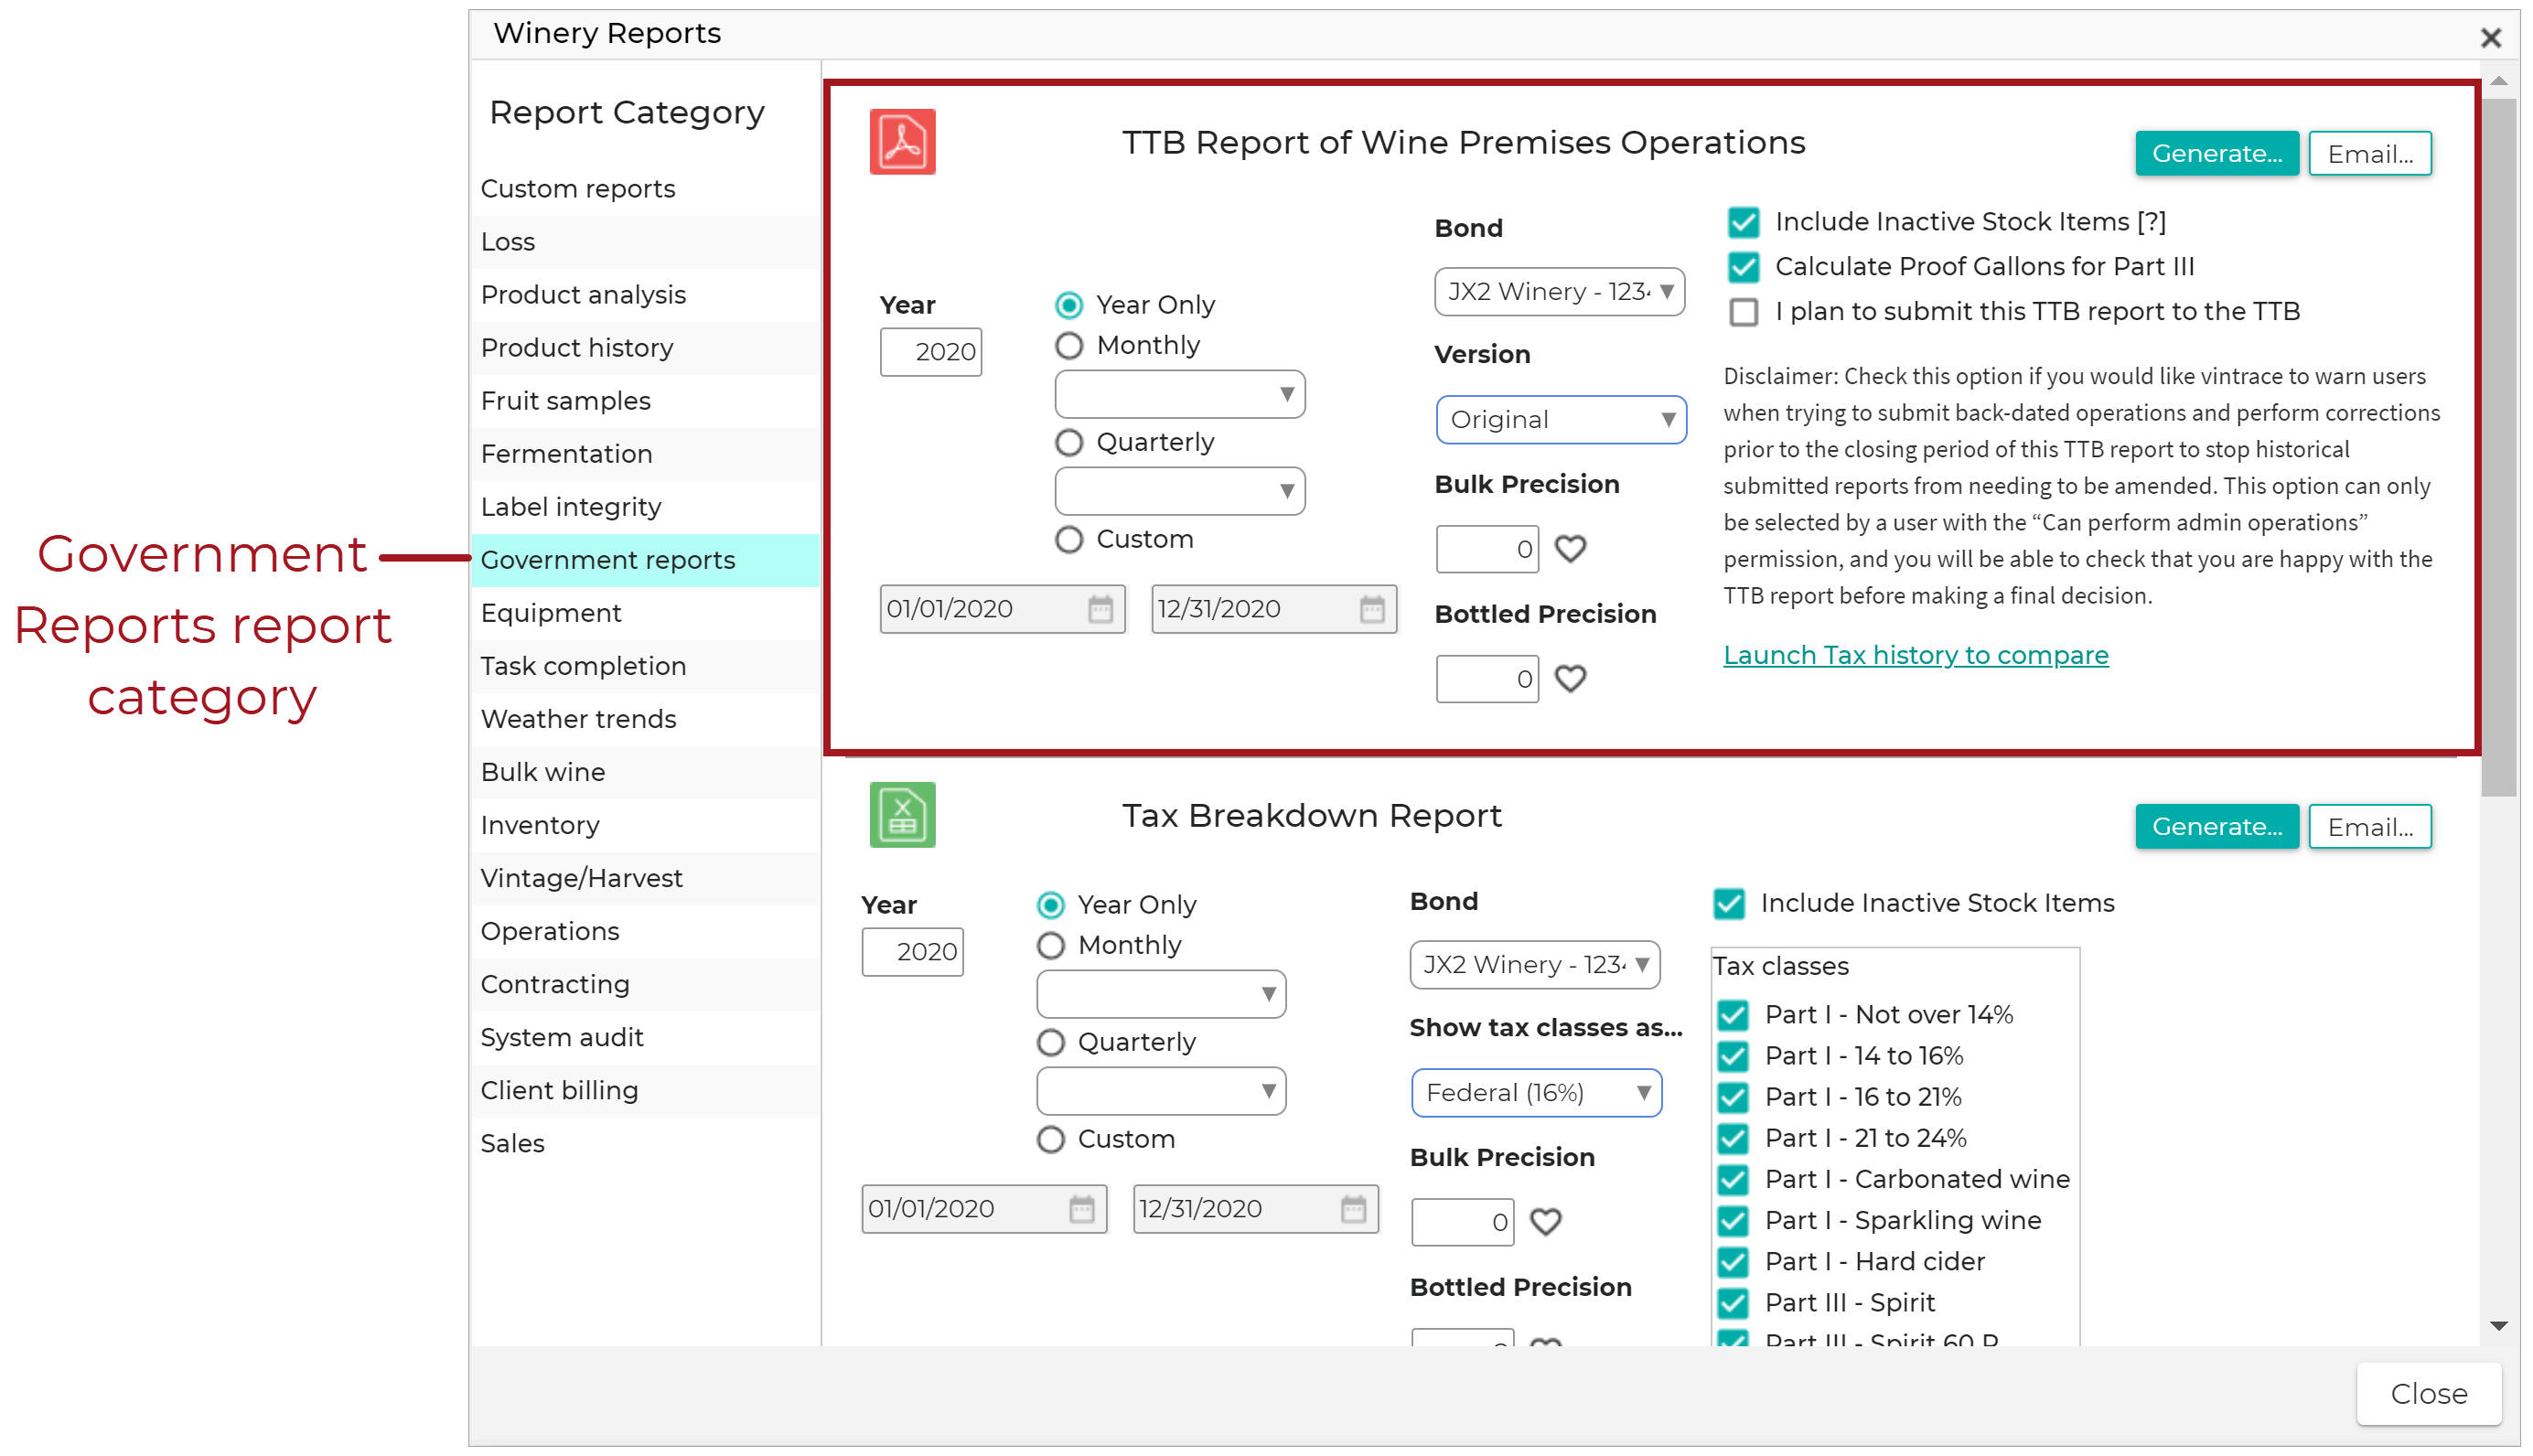The height and width of the screenshot is (1456, 2533).
Task: Click scrollbar down arrow of reports list
Action: click(x=2498, y=1326)
